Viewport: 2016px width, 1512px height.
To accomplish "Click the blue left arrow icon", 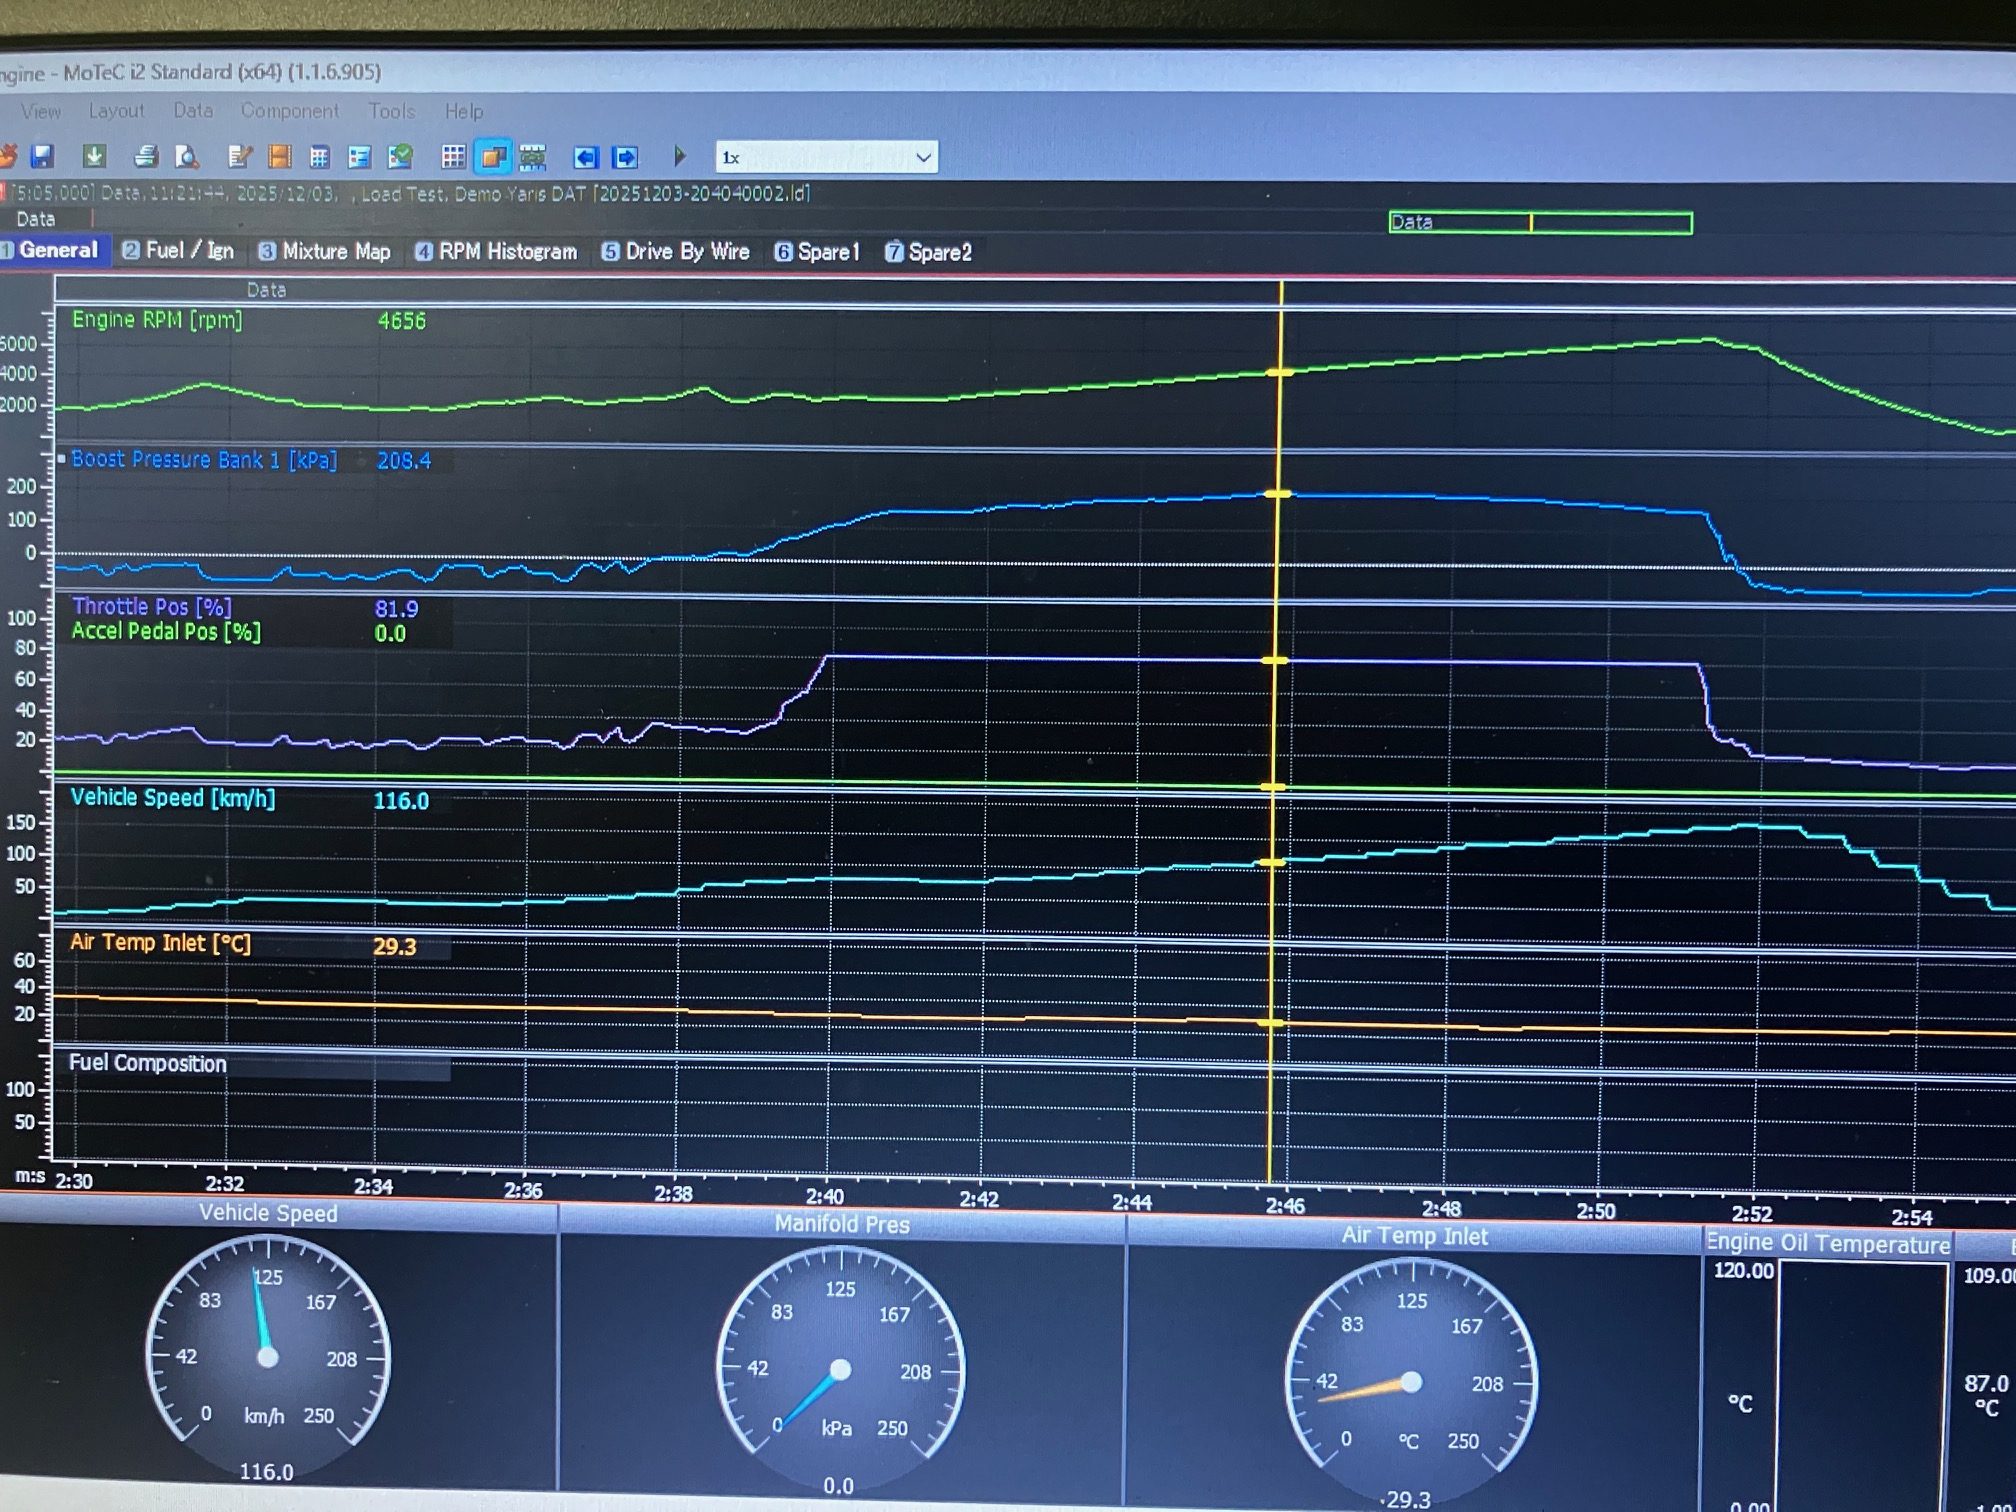I will (x=586, y=157).
